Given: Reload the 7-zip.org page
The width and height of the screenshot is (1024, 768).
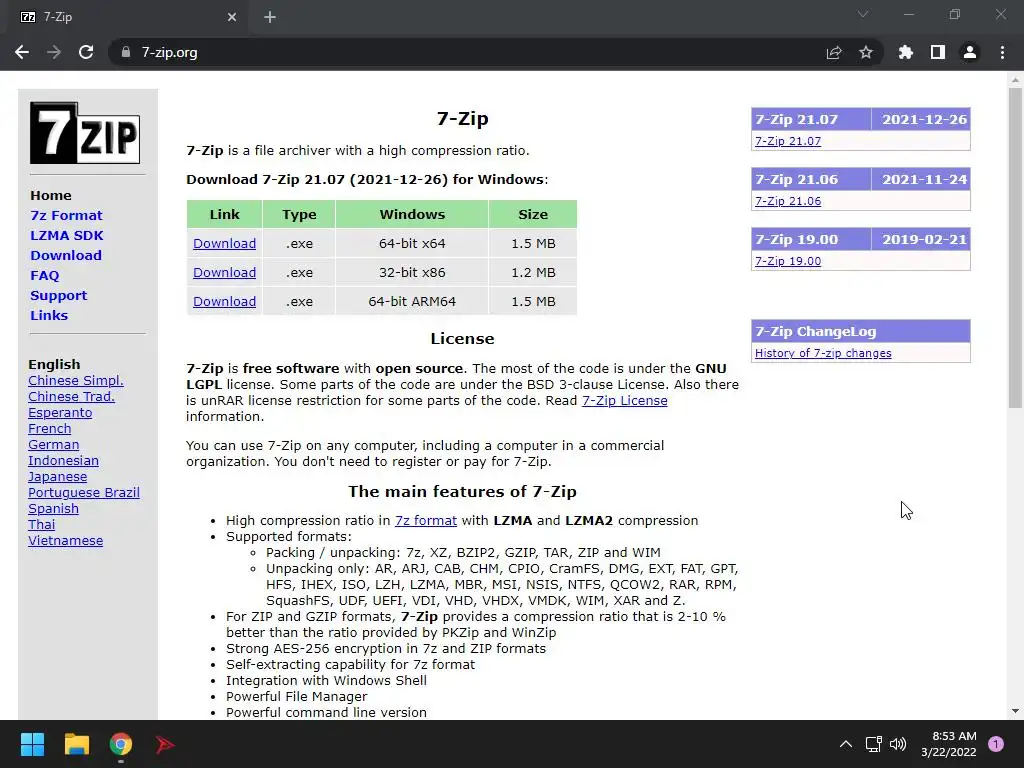Looking at the screenshot, I should (x=86, y=52).
